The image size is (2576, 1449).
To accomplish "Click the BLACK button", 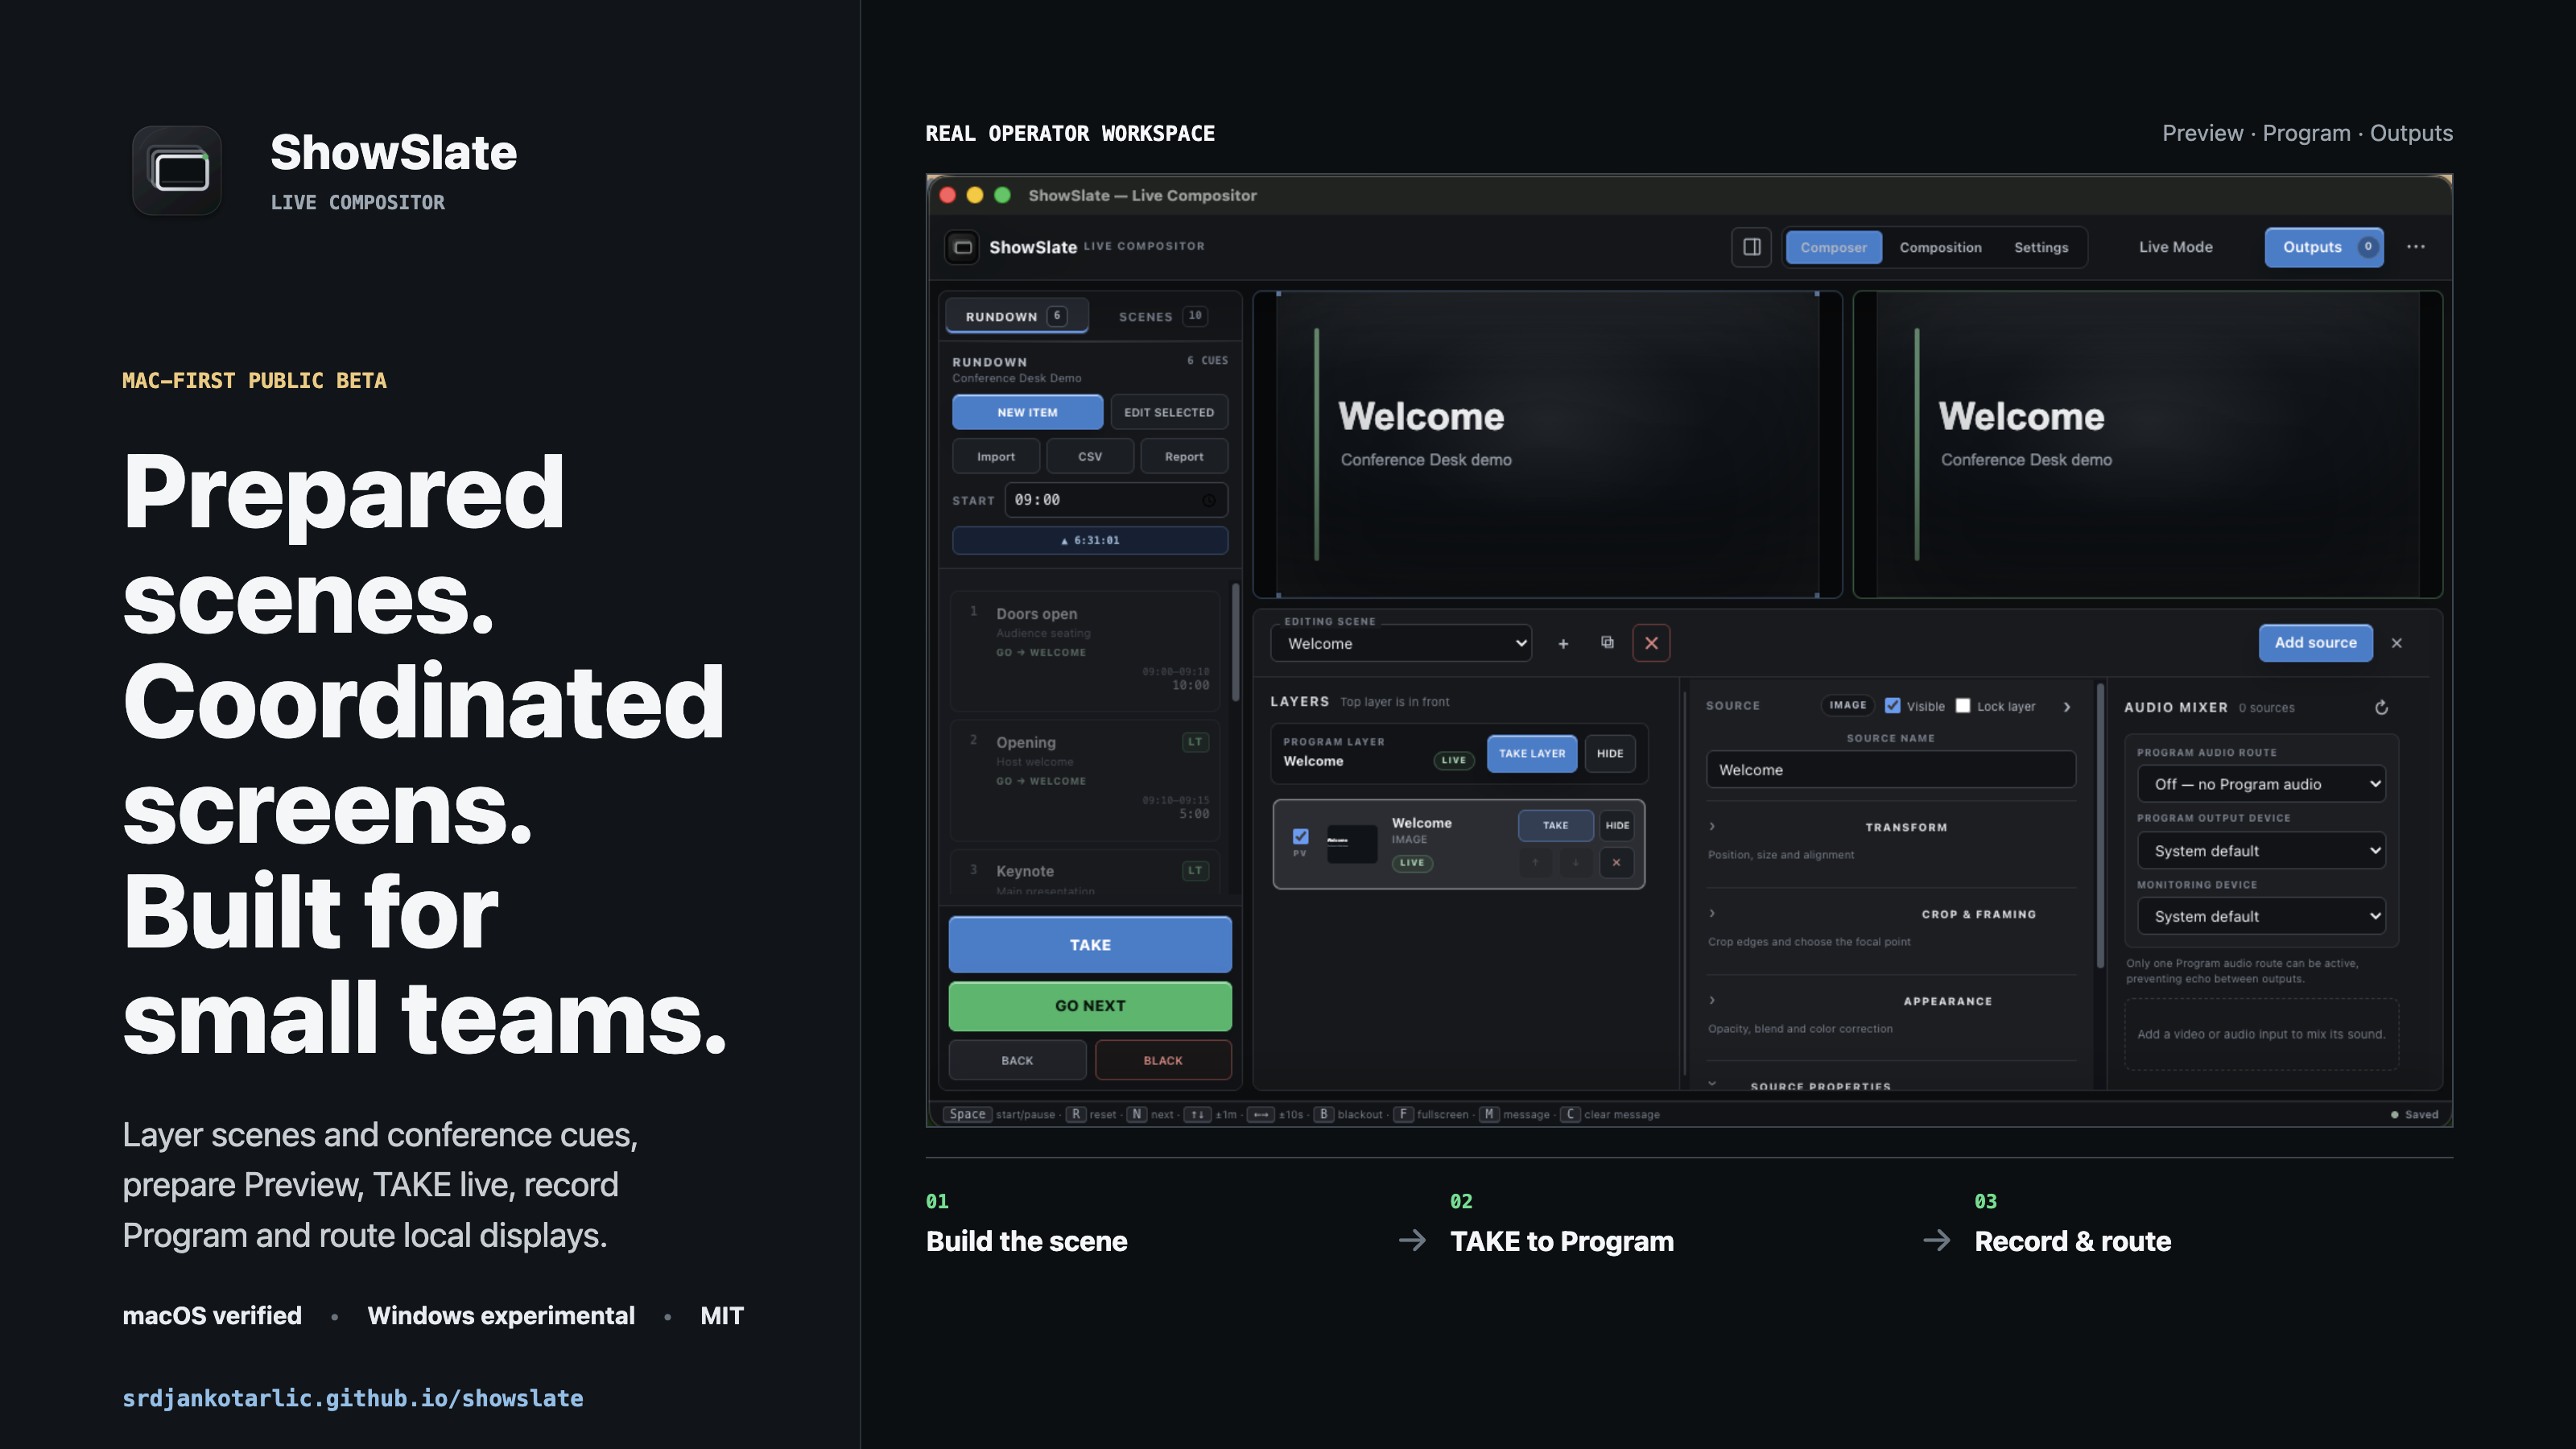I will [x=1163, y=1060].
